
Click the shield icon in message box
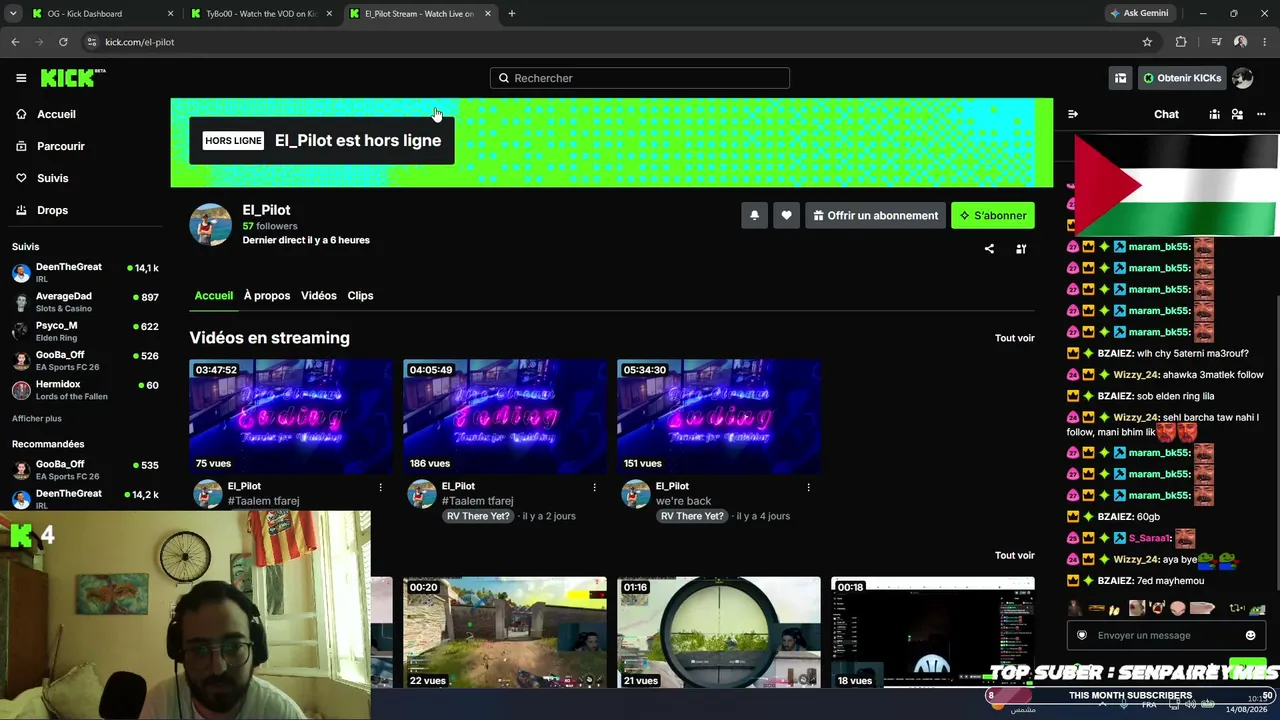coord(1082,635)
